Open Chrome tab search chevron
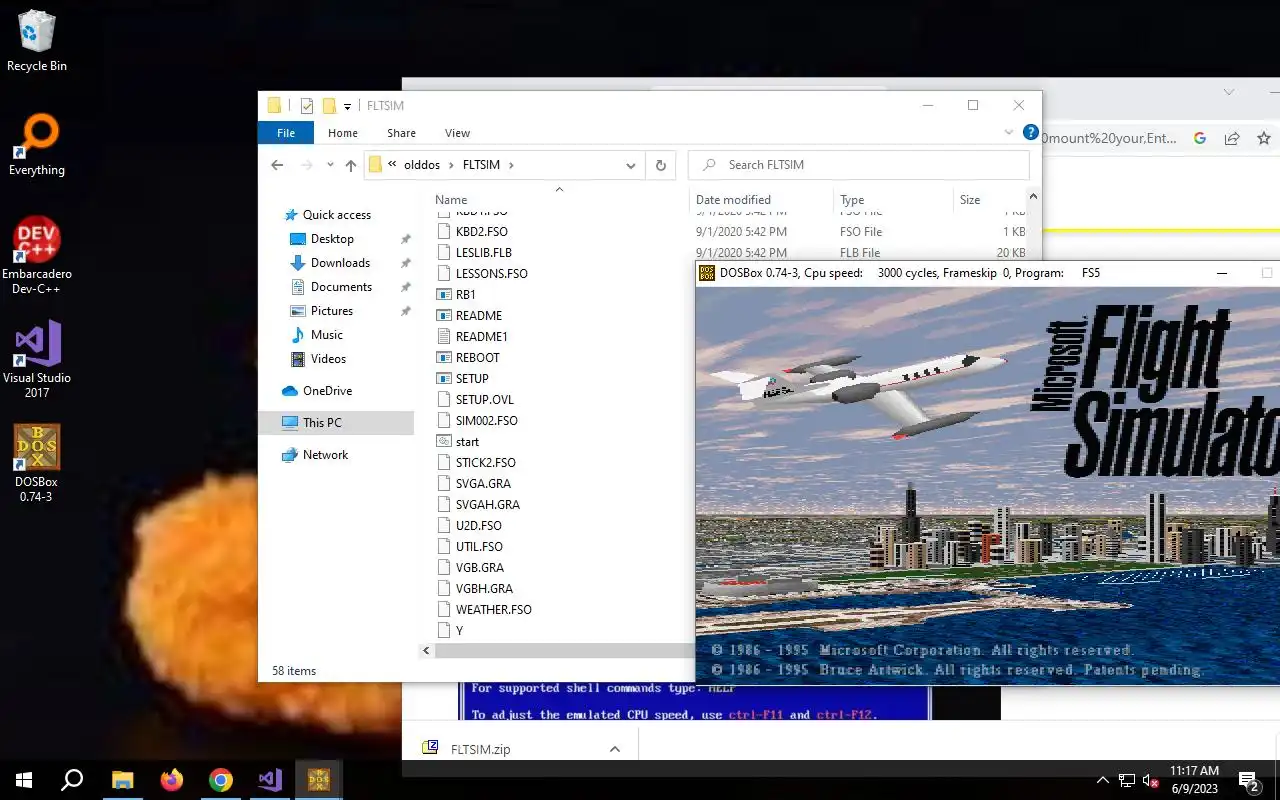The width and height of the screenshot is (1280, 800). [1229, 92]
